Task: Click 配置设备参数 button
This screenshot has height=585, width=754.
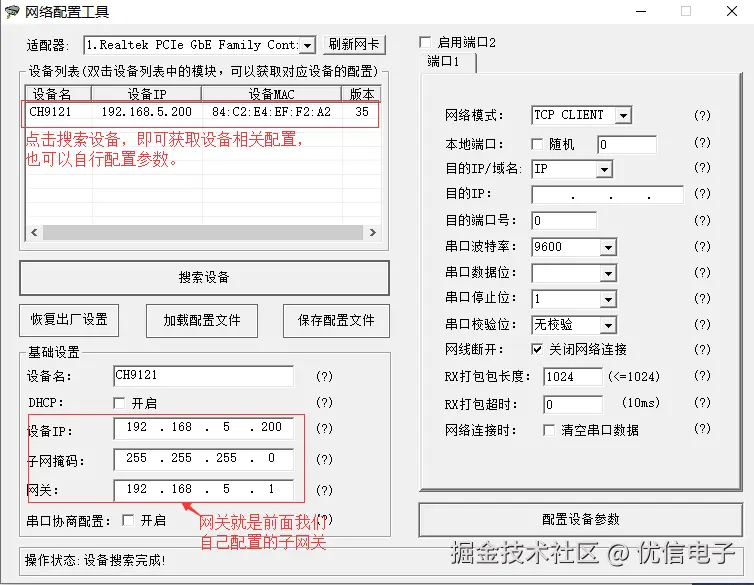Action: (x=580, y=519)
